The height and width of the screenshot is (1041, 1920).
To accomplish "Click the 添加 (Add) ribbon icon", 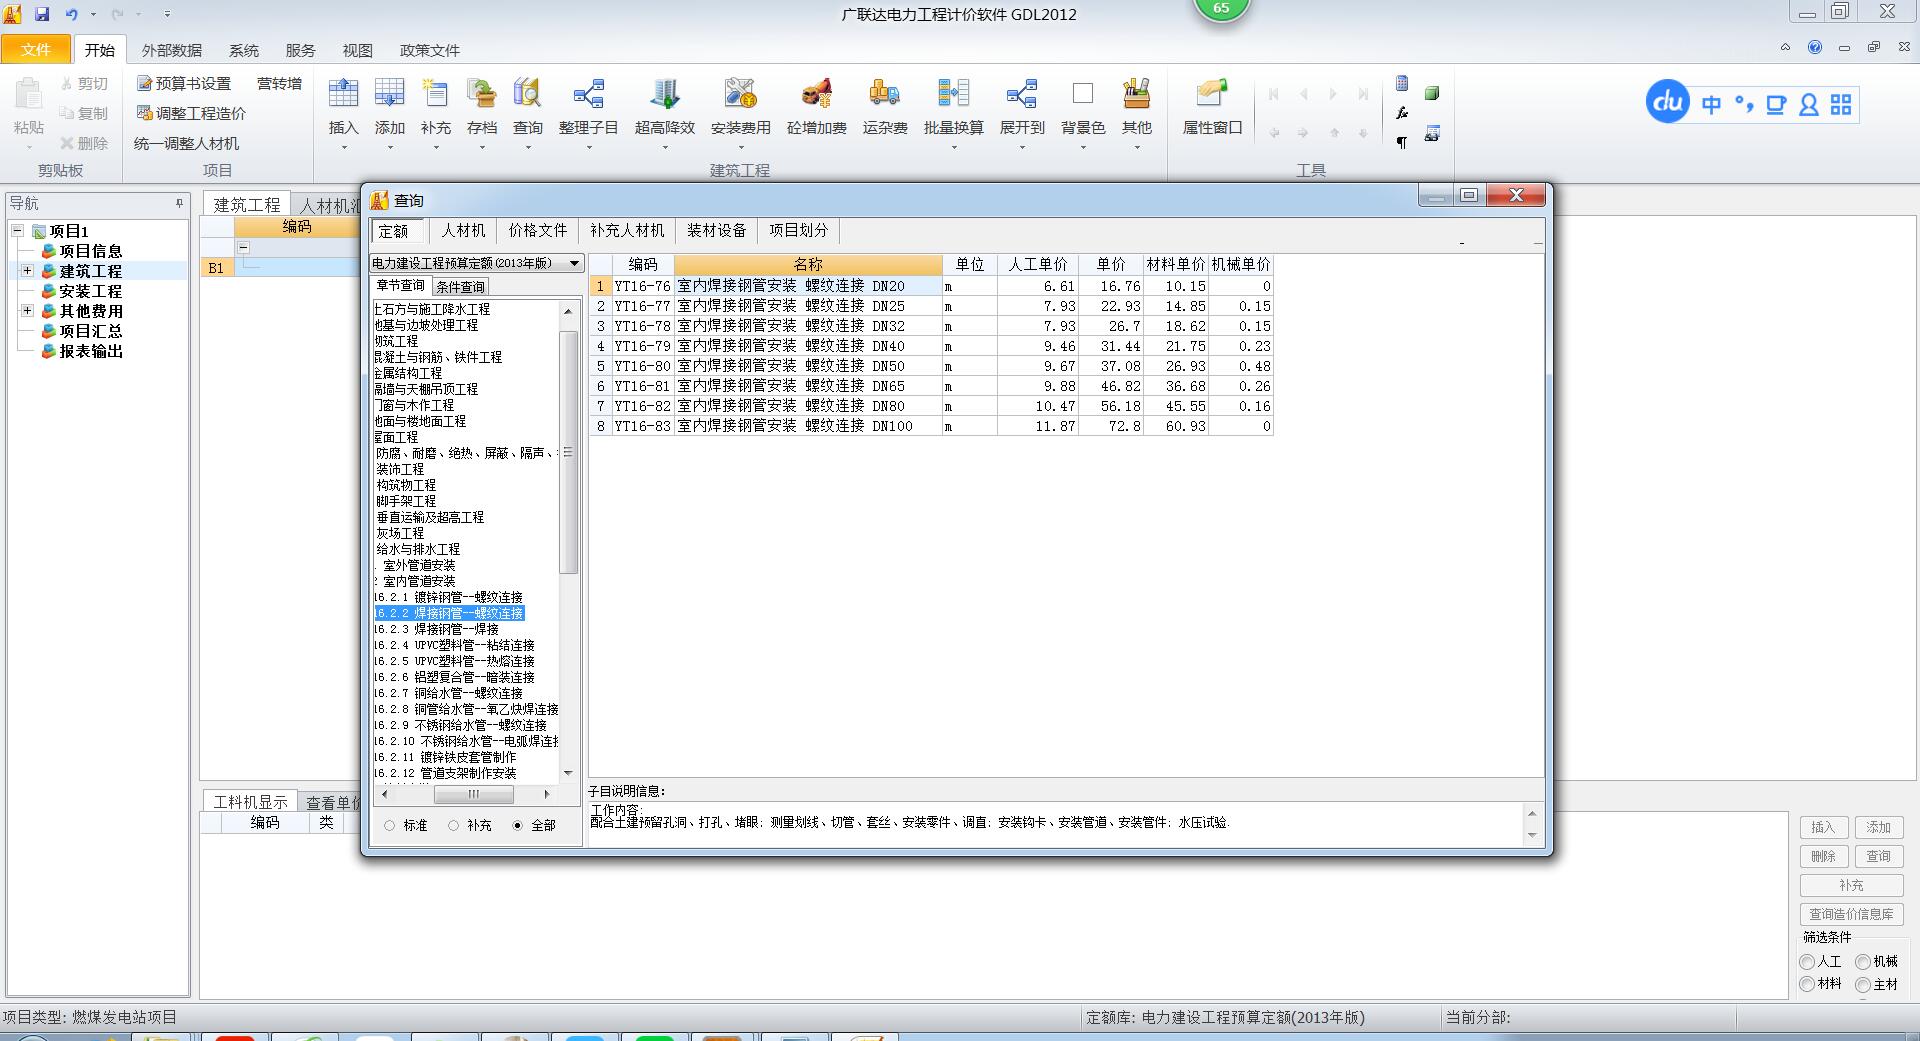I will 389,94.
